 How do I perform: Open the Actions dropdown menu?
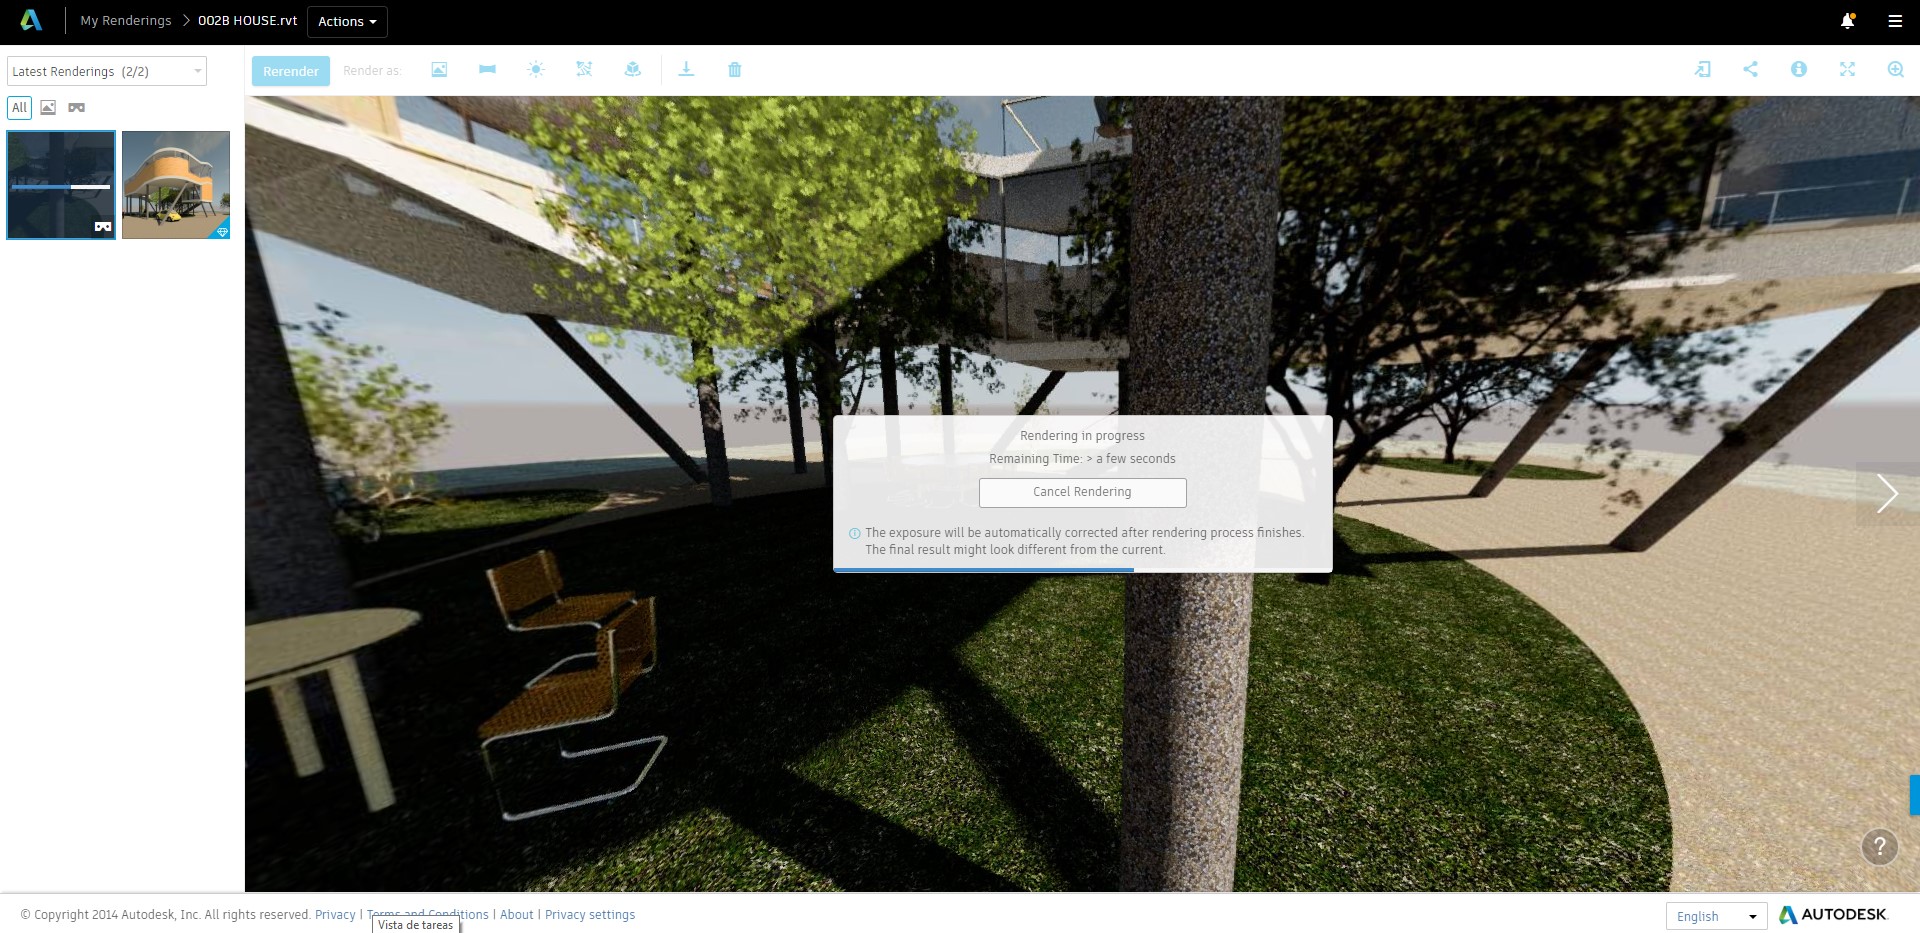347,22
